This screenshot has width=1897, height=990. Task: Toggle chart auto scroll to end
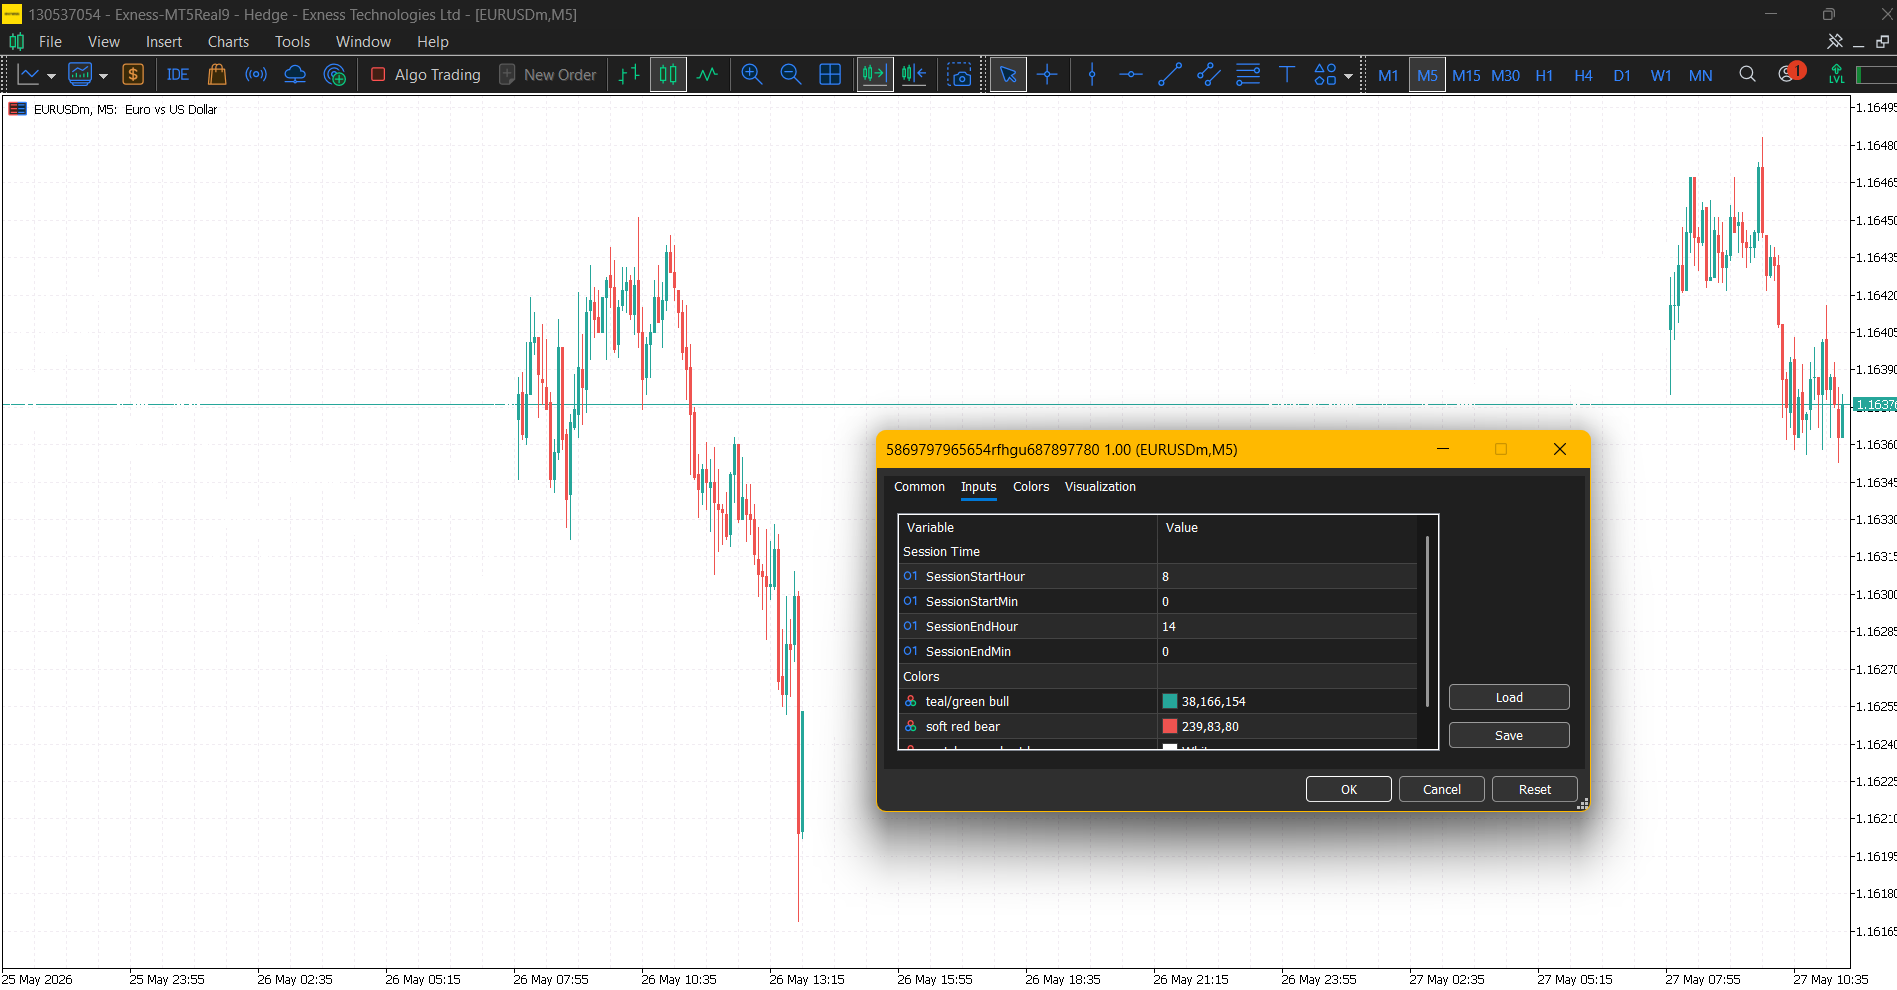coord(875,75)
